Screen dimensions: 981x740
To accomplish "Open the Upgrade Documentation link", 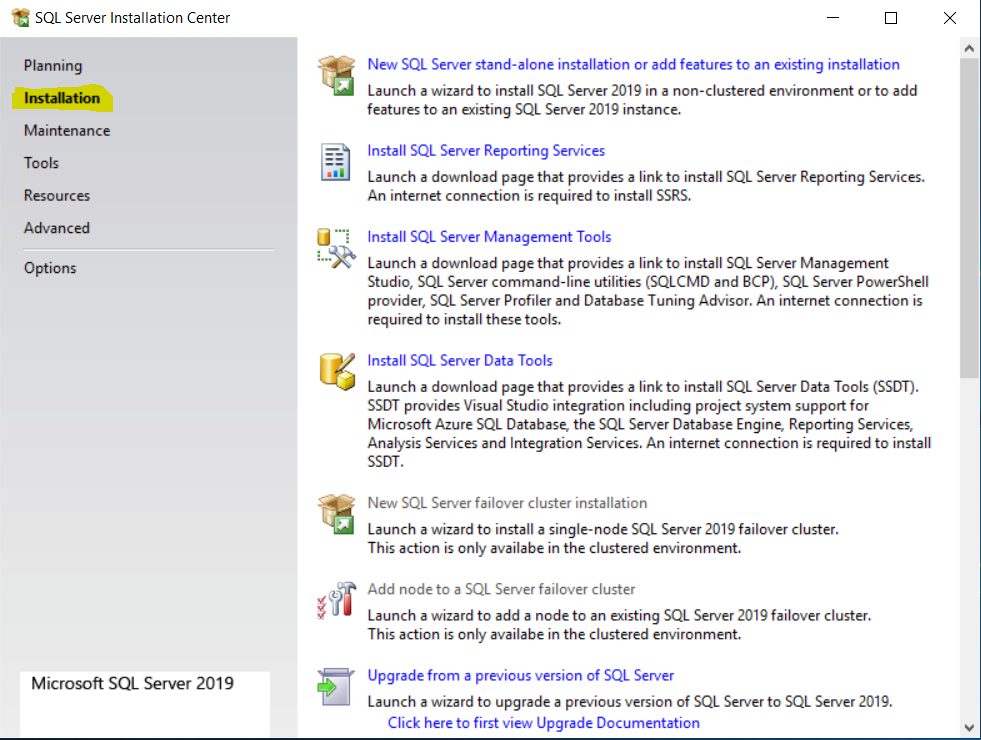I will pyautogui.click(x=544, y=723).
